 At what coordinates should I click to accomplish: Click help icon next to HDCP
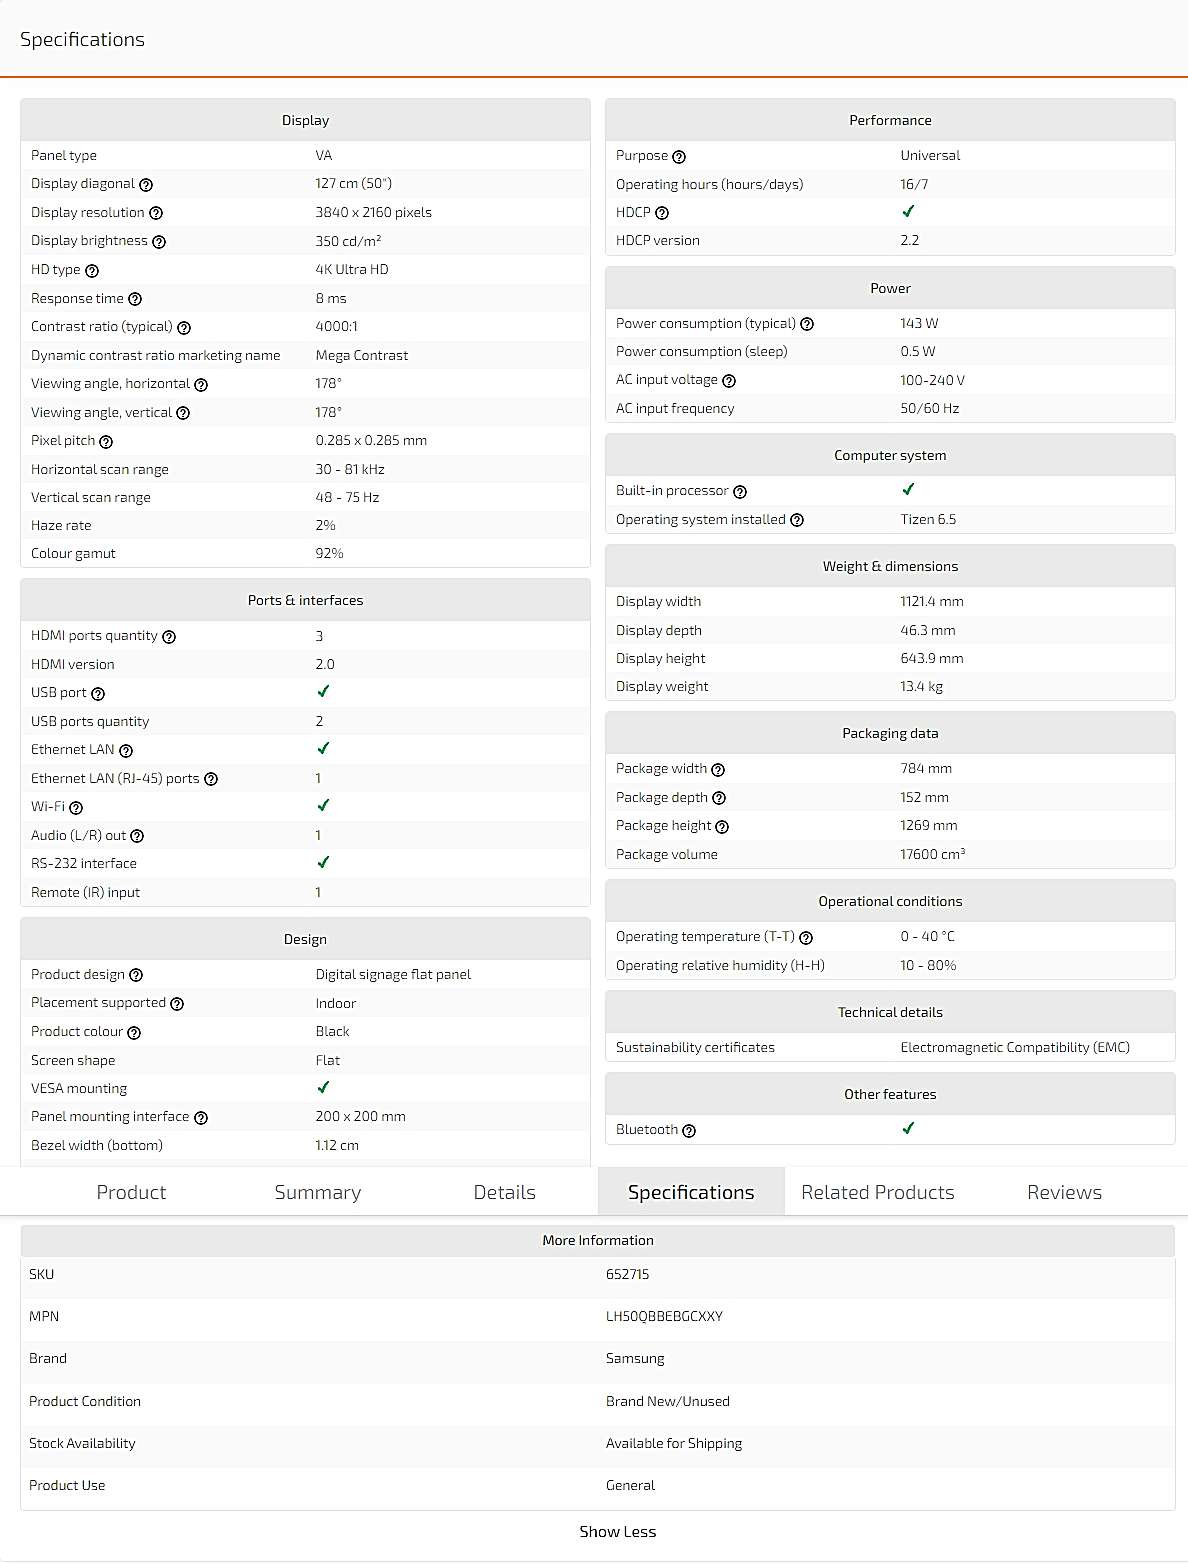(x=662, y=213)
